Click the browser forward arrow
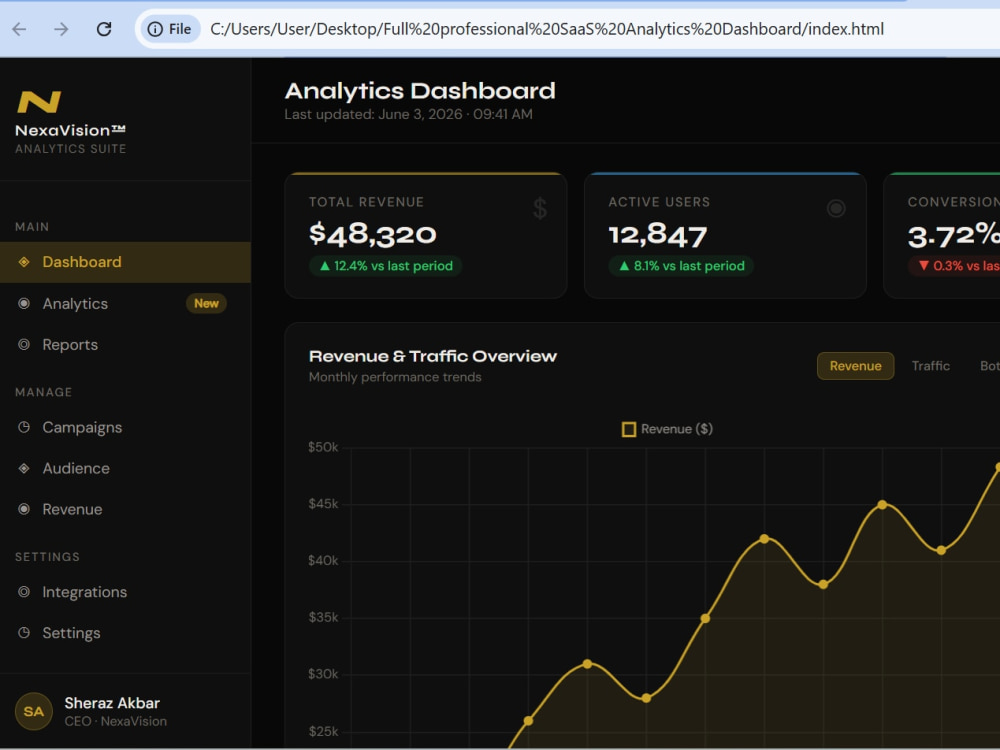The image size is (1000, 750). point(61,29)
